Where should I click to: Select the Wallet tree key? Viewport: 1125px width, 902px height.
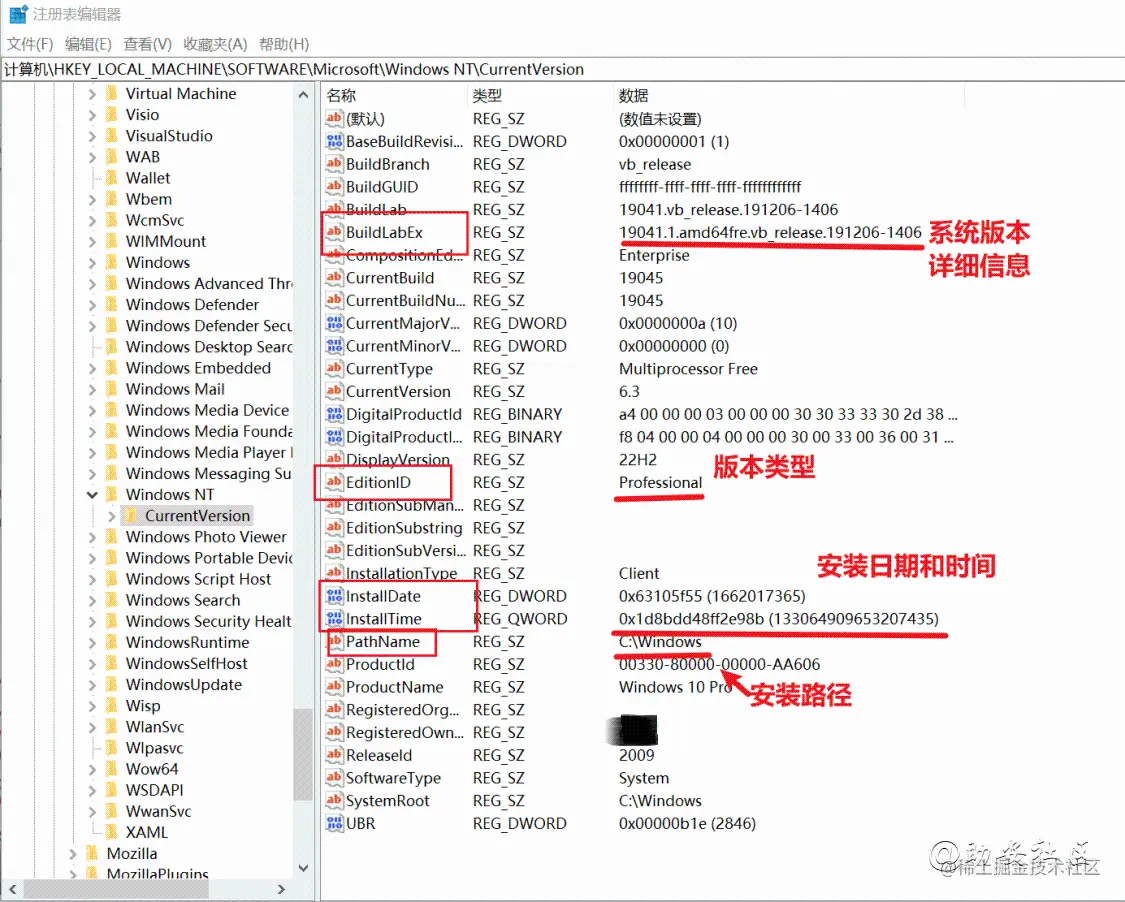(x=148, y=178)
